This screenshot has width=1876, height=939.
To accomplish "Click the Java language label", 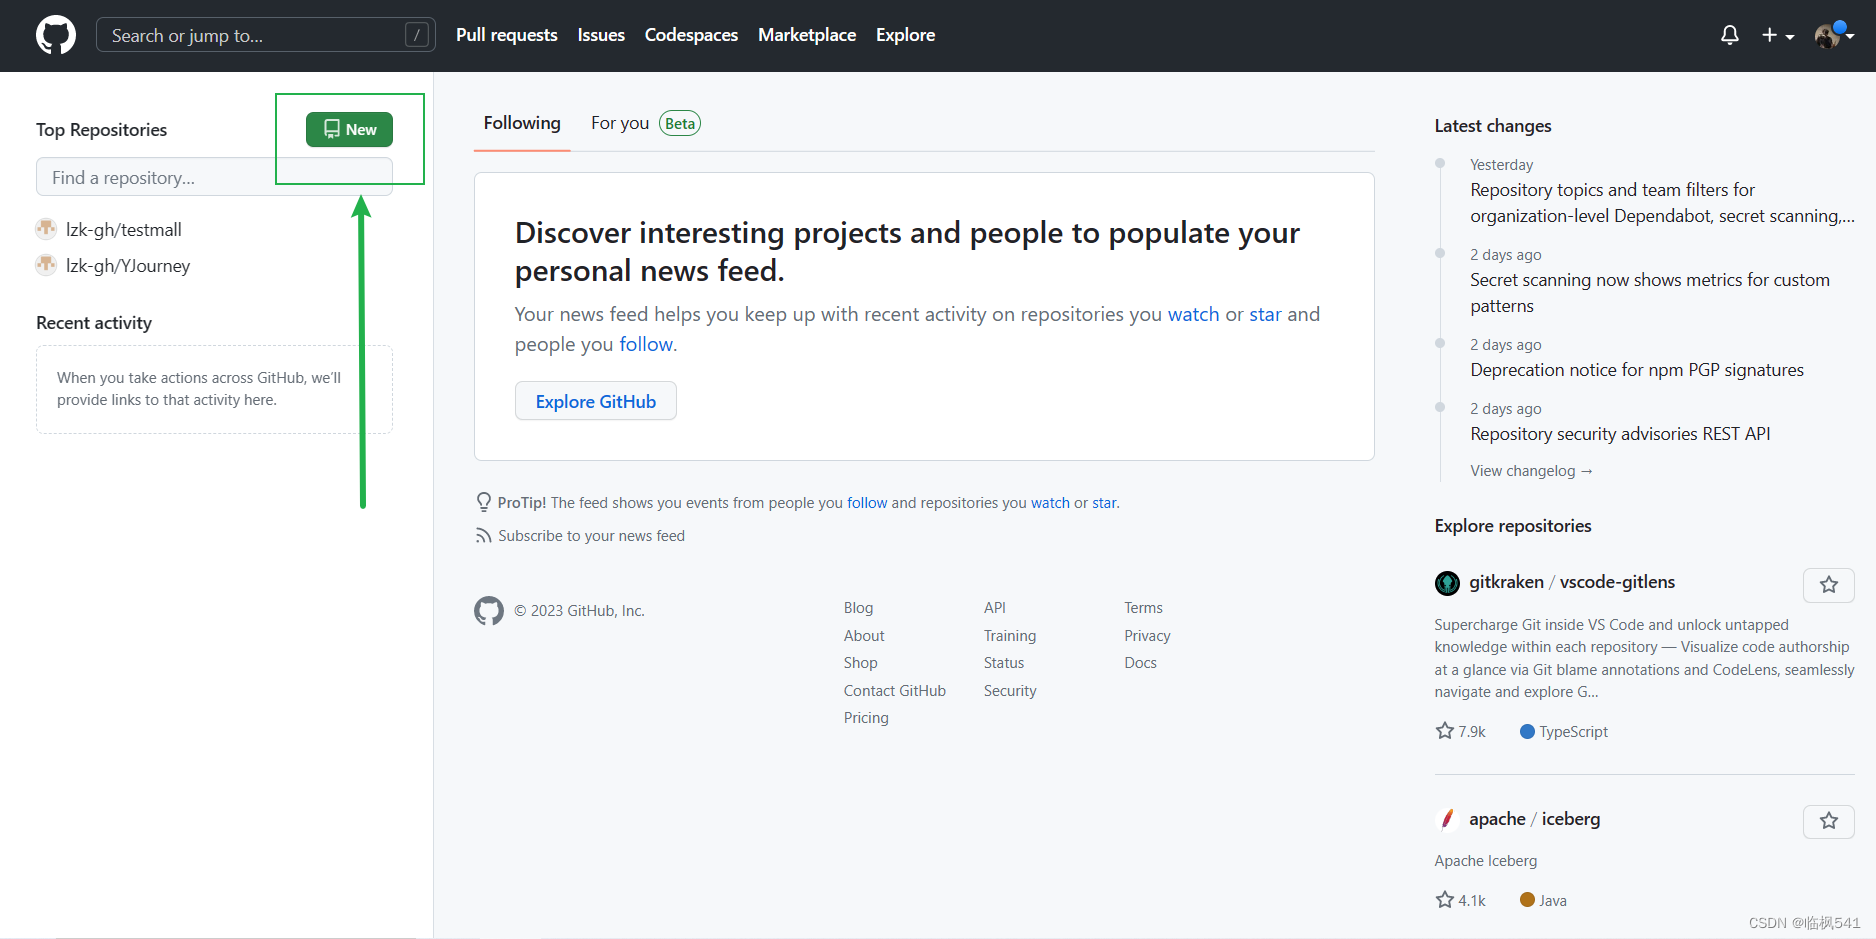I will tap(1543, 901).
